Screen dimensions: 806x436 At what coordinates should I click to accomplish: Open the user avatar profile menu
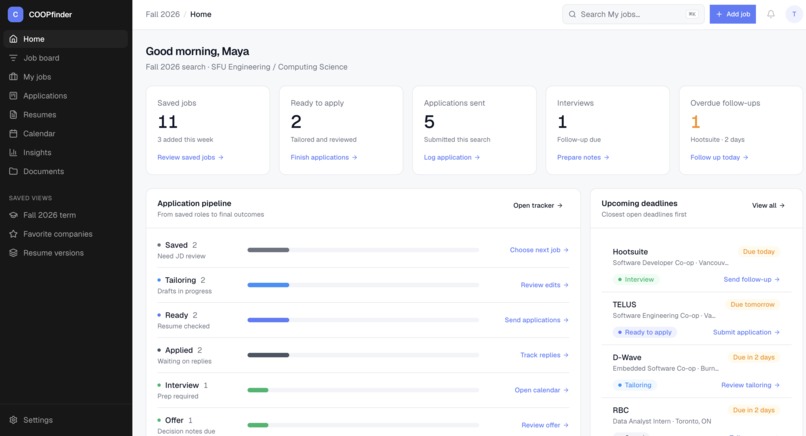click(x=794, y=14)
